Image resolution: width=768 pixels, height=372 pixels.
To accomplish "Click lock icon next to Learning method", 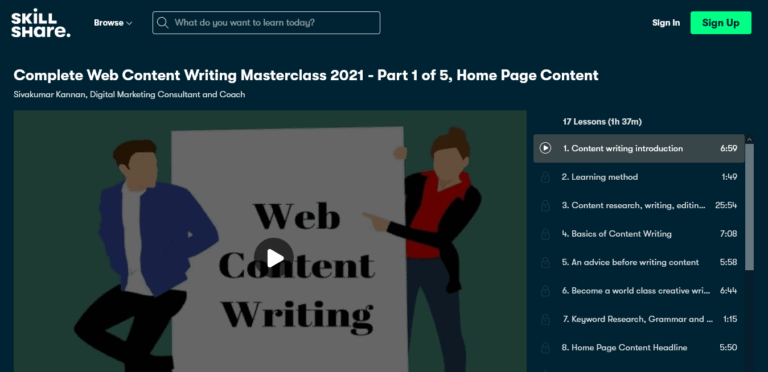I will (x=545, y=177).
